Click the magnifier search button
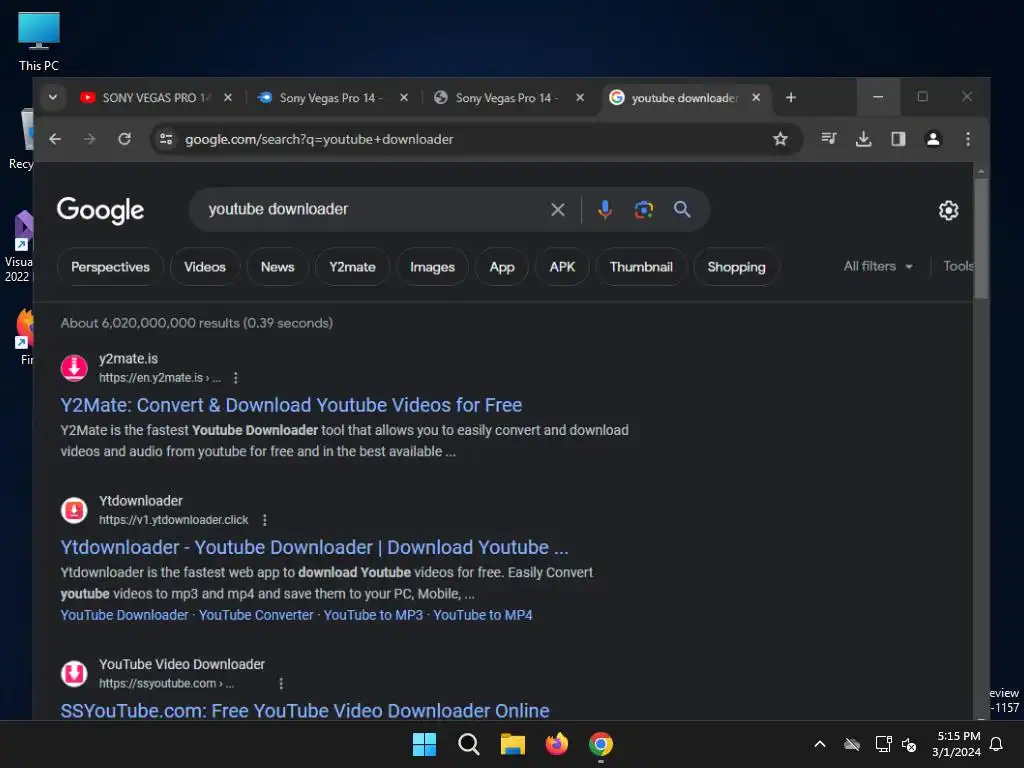The width and height of the screenshot is (1024, 768). (682, 210)
